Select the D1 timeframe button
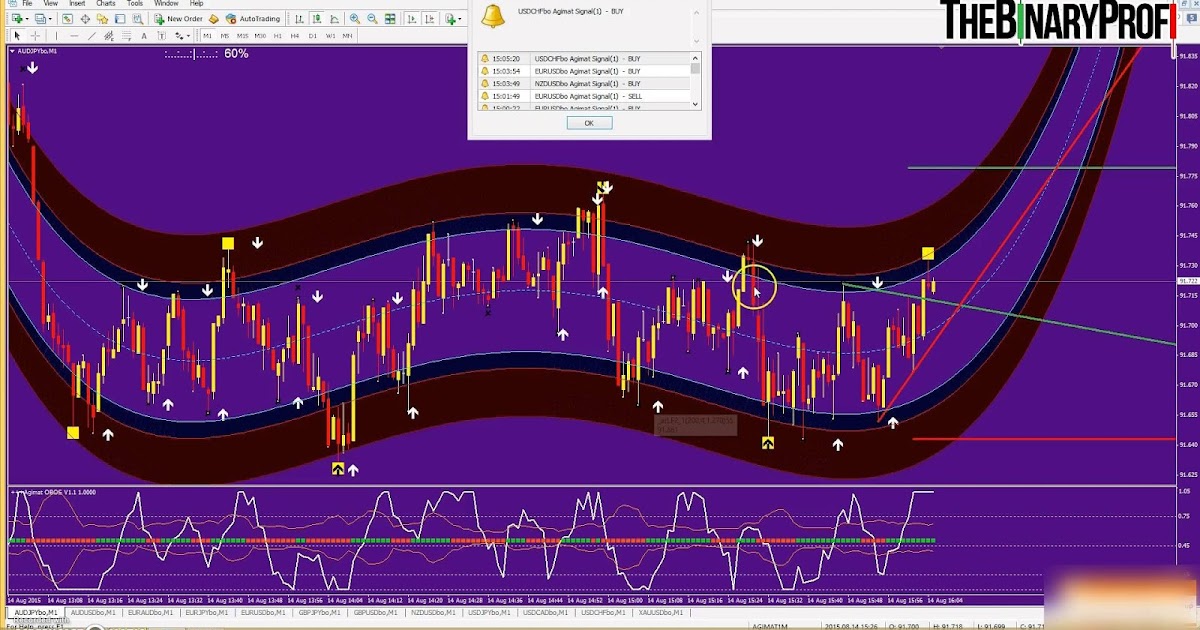The image size is (1200, 630). tap(312, 36)
